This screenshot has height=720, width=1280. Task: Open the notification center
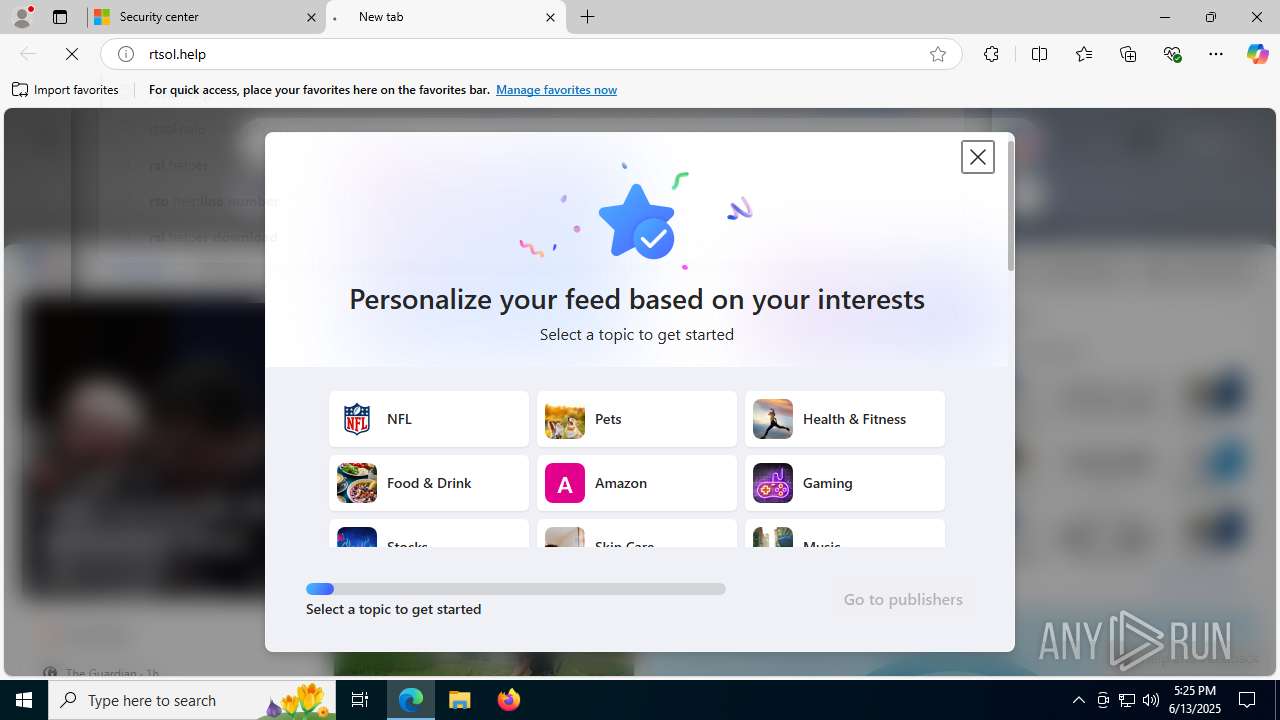(x=1248, y=700)
